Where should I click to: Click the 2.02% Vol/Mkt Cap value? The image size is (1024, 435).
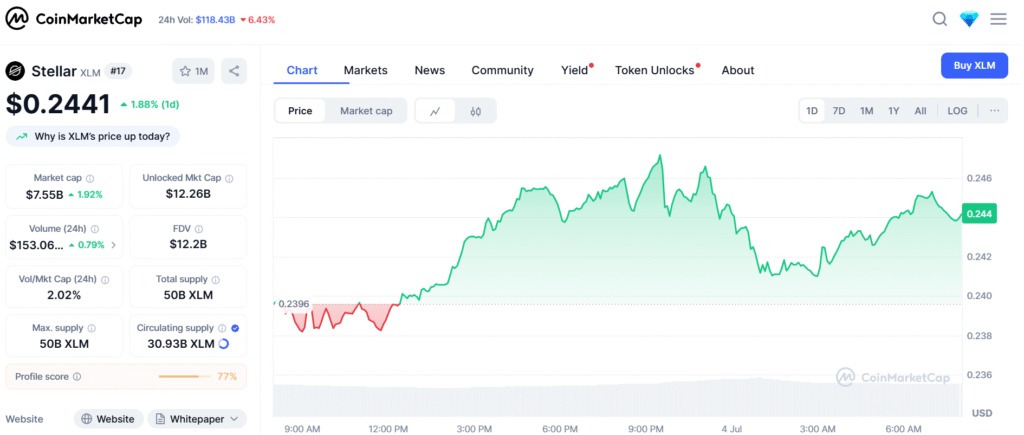(x=64, y=295)
